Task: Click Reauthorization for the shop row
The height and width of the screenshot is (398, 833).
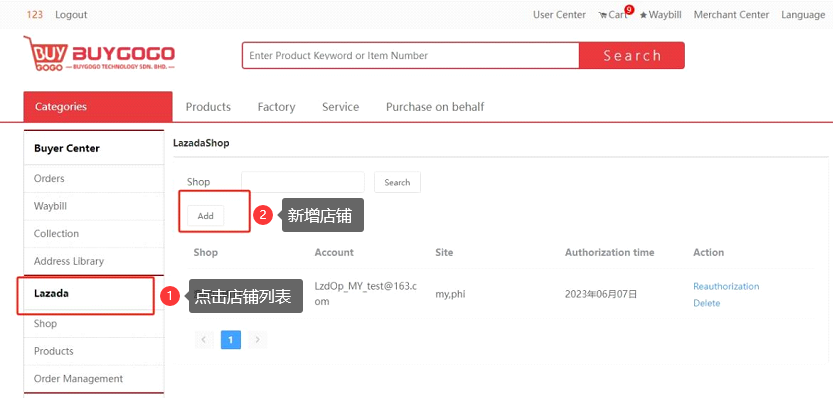Action: point(726,286)
